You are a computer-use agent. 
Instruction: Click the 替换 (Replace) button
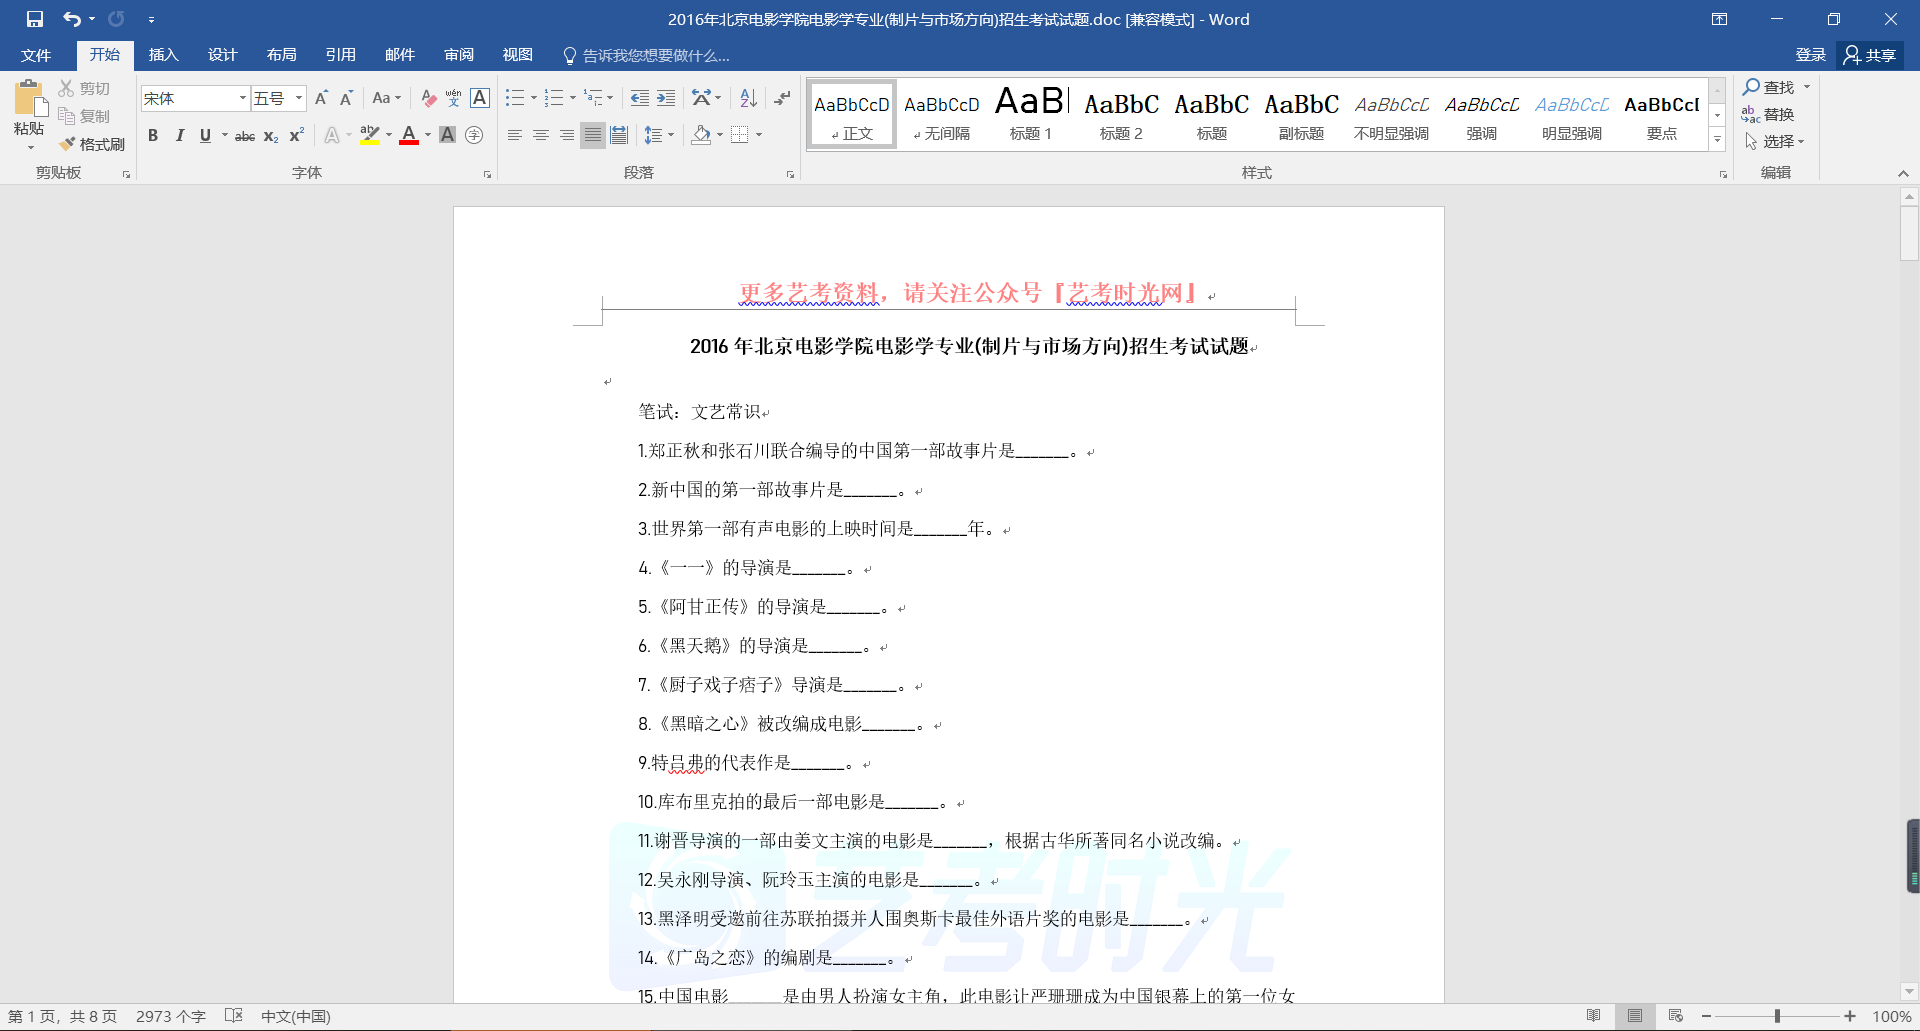point(1768,114)
